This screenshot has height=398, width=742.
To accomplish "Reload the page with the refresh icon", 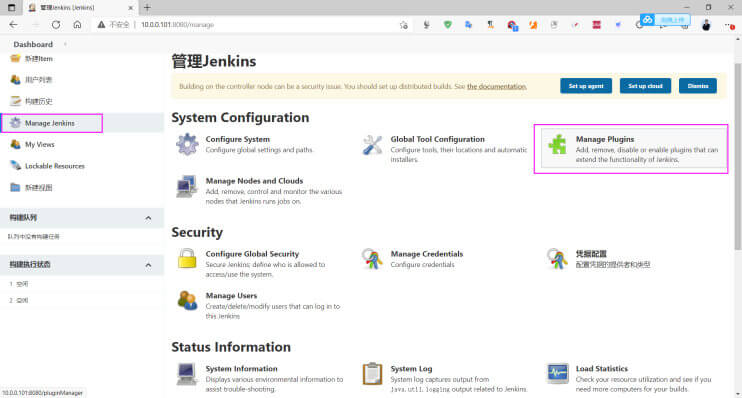I will (x=56, y=25).
